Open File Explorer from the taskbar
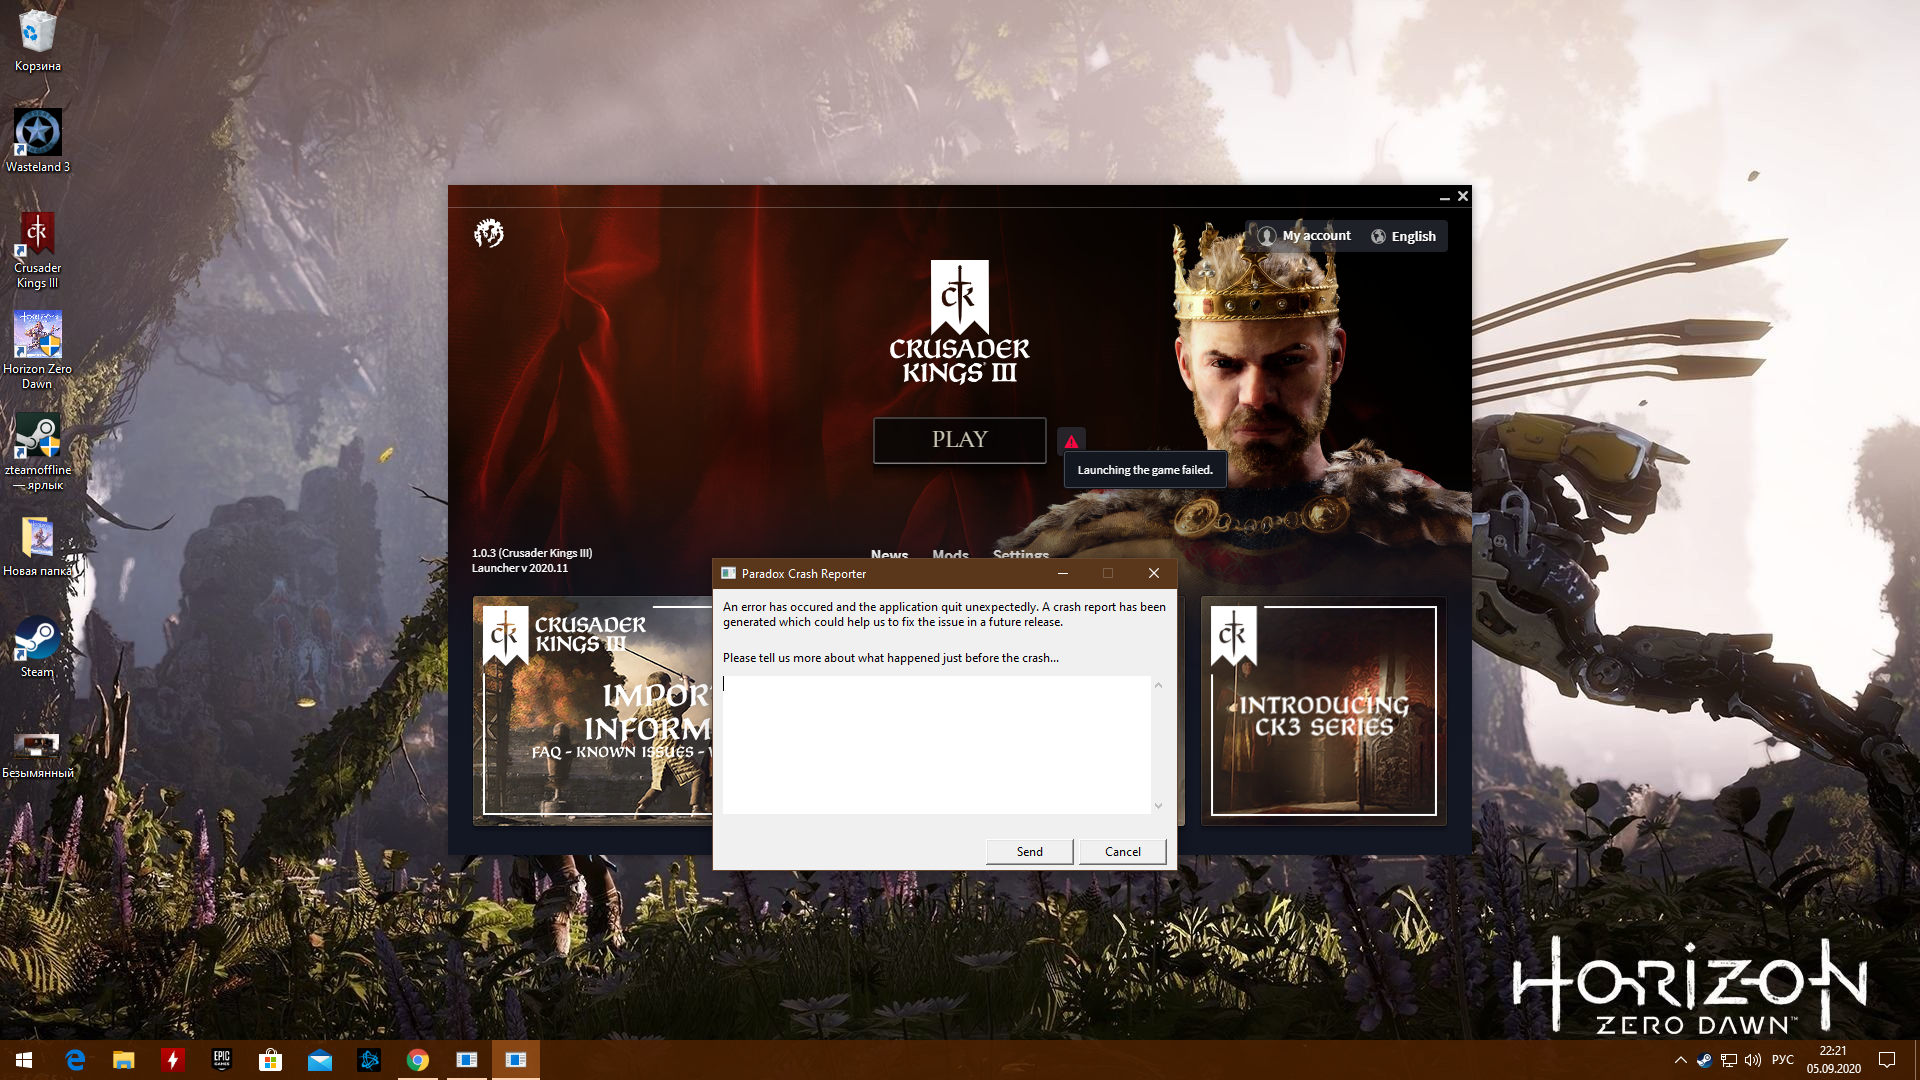 click(123, 1060)
